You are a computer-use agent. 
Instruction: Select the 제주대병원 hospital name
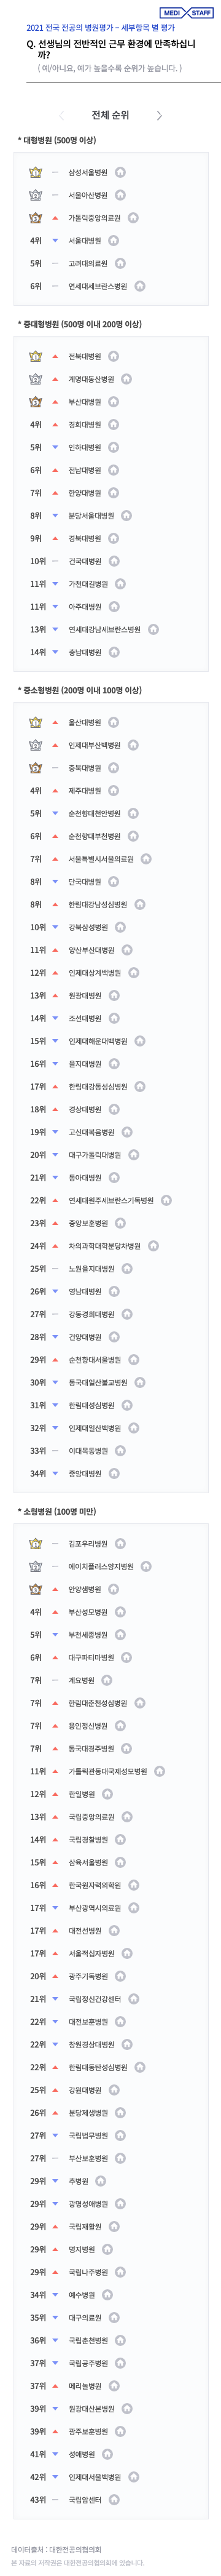coord(84,791)
